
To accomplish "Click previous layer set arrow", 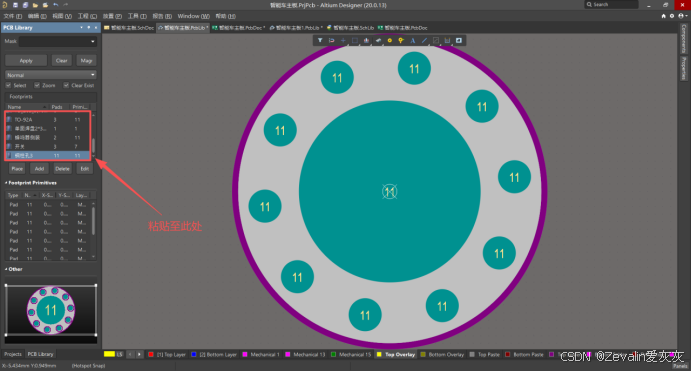I will [x=130, y=354].
